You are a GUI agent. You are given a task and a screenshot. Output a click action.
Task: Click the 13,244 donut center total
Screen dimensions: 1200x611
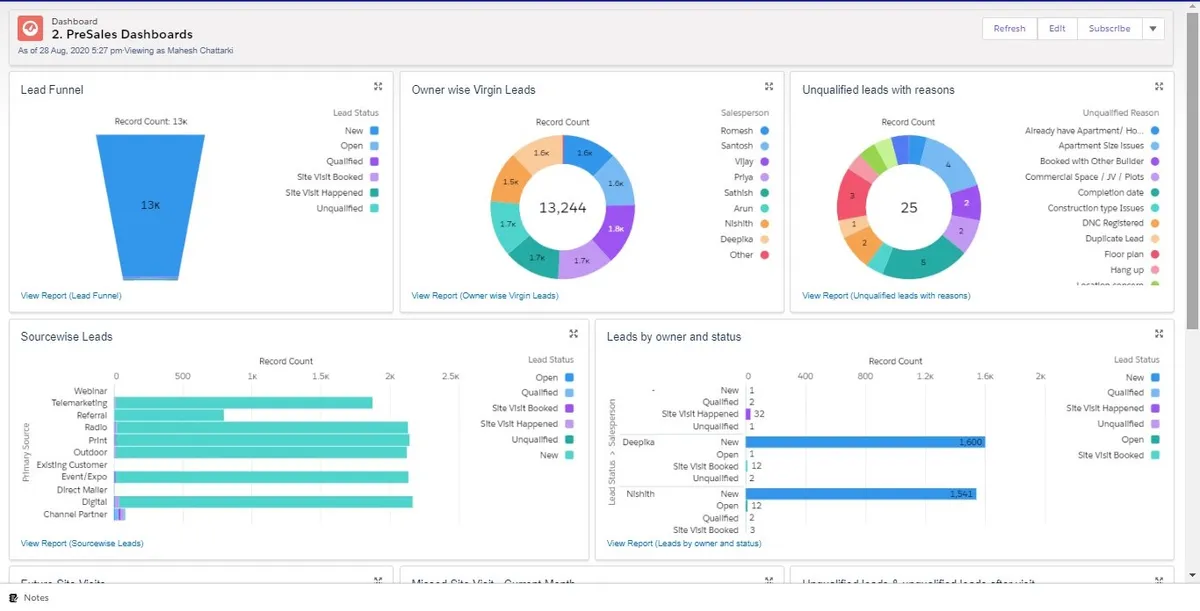563,208
